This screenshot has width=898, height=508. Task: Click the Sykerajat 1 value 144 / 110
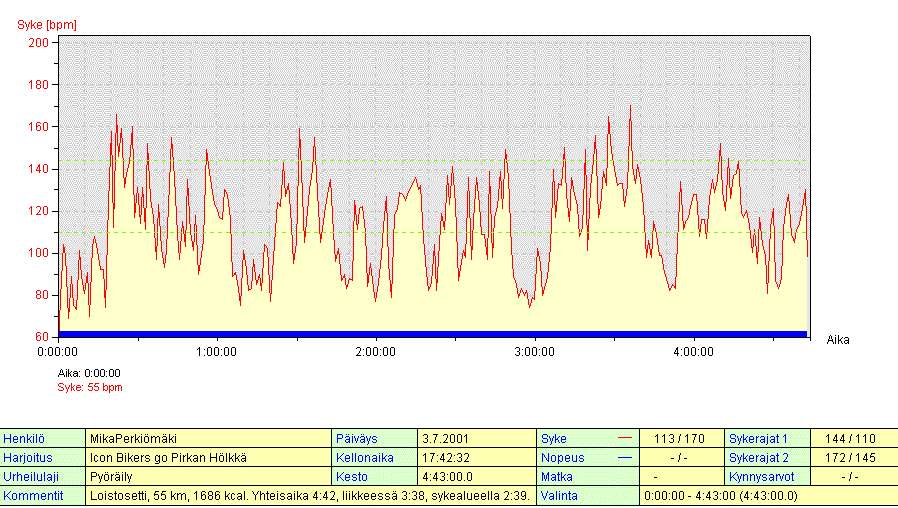(x=850, y=439)
